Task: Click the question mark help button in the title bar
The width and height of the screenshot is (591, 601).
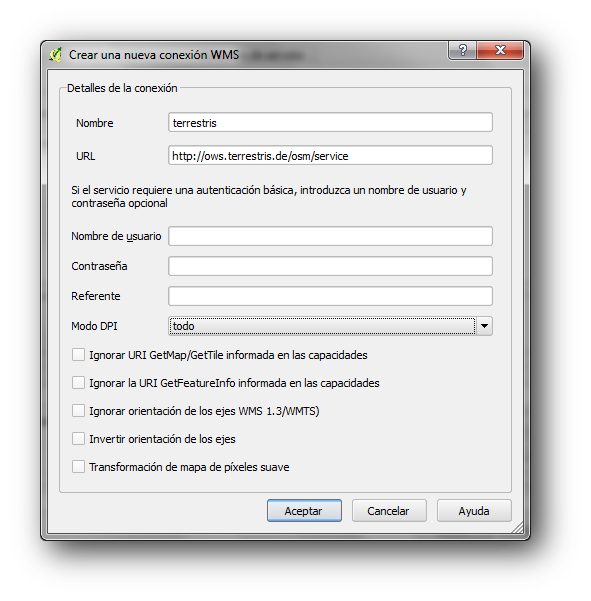Action: pos(463,50)
